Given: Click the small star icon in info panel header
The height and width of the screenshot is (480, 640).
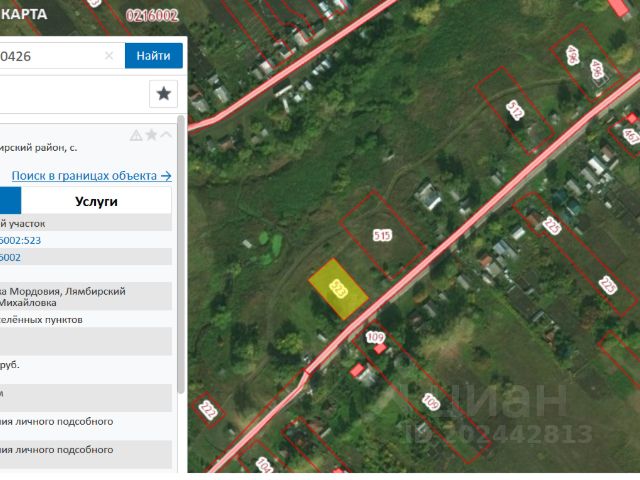Looking at the screenshot, I should [151, 135].
